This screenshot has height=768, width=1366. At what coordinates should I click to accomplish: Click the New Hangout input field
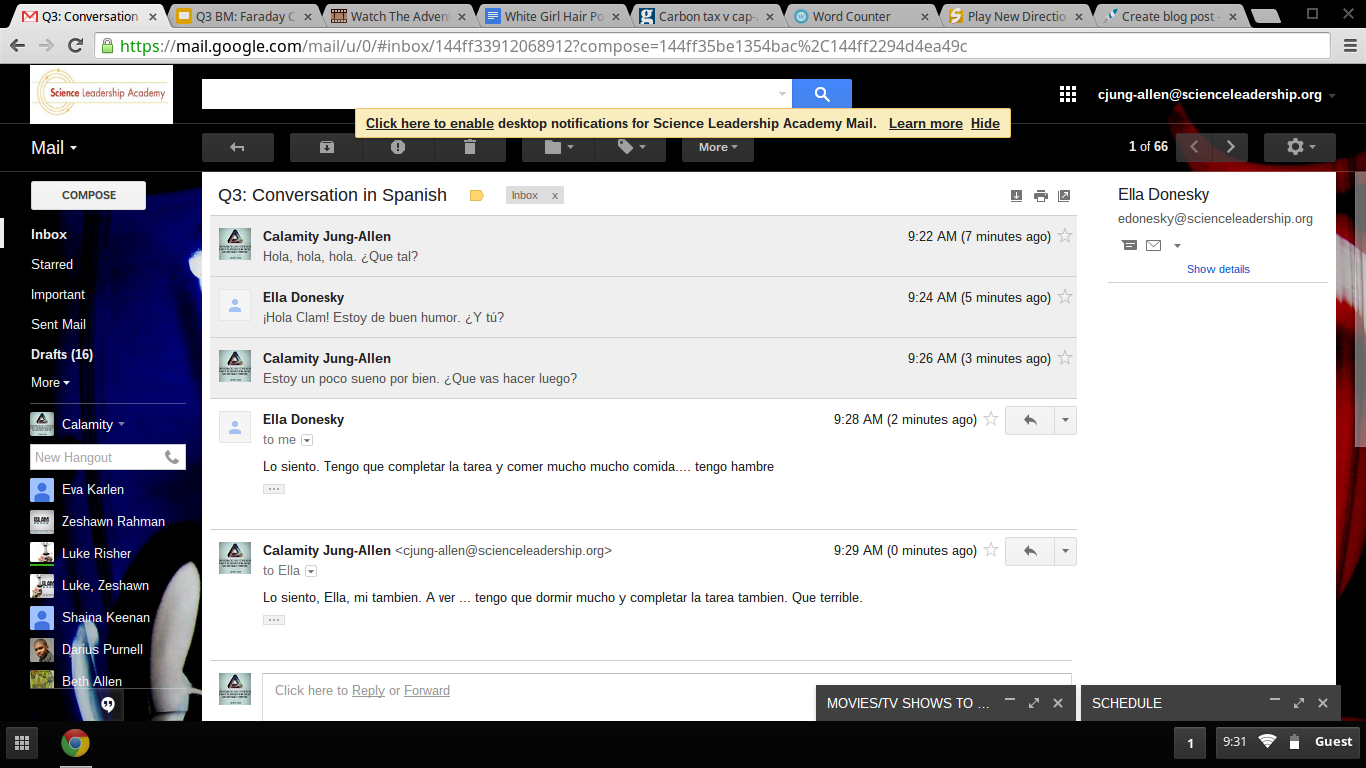coord(97,457)
